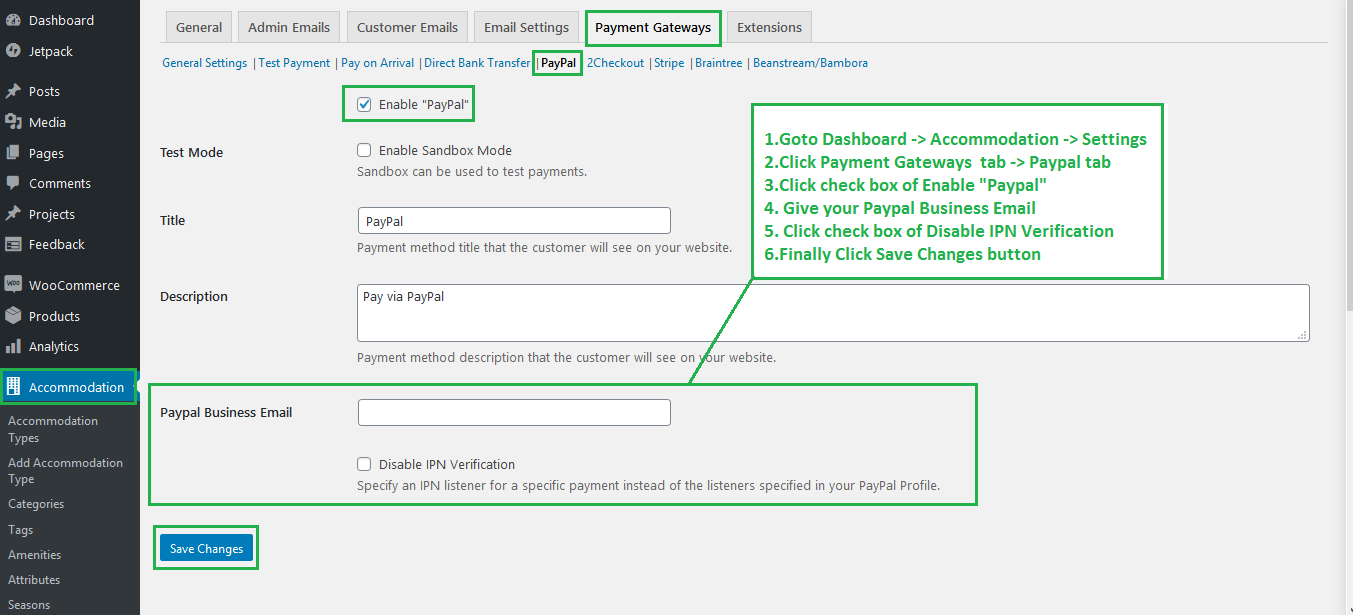This screenshot has width=1353, height=615.
Task: Open the Admin Emails tab
Action: pyautogui.click(x=289, y=27)
